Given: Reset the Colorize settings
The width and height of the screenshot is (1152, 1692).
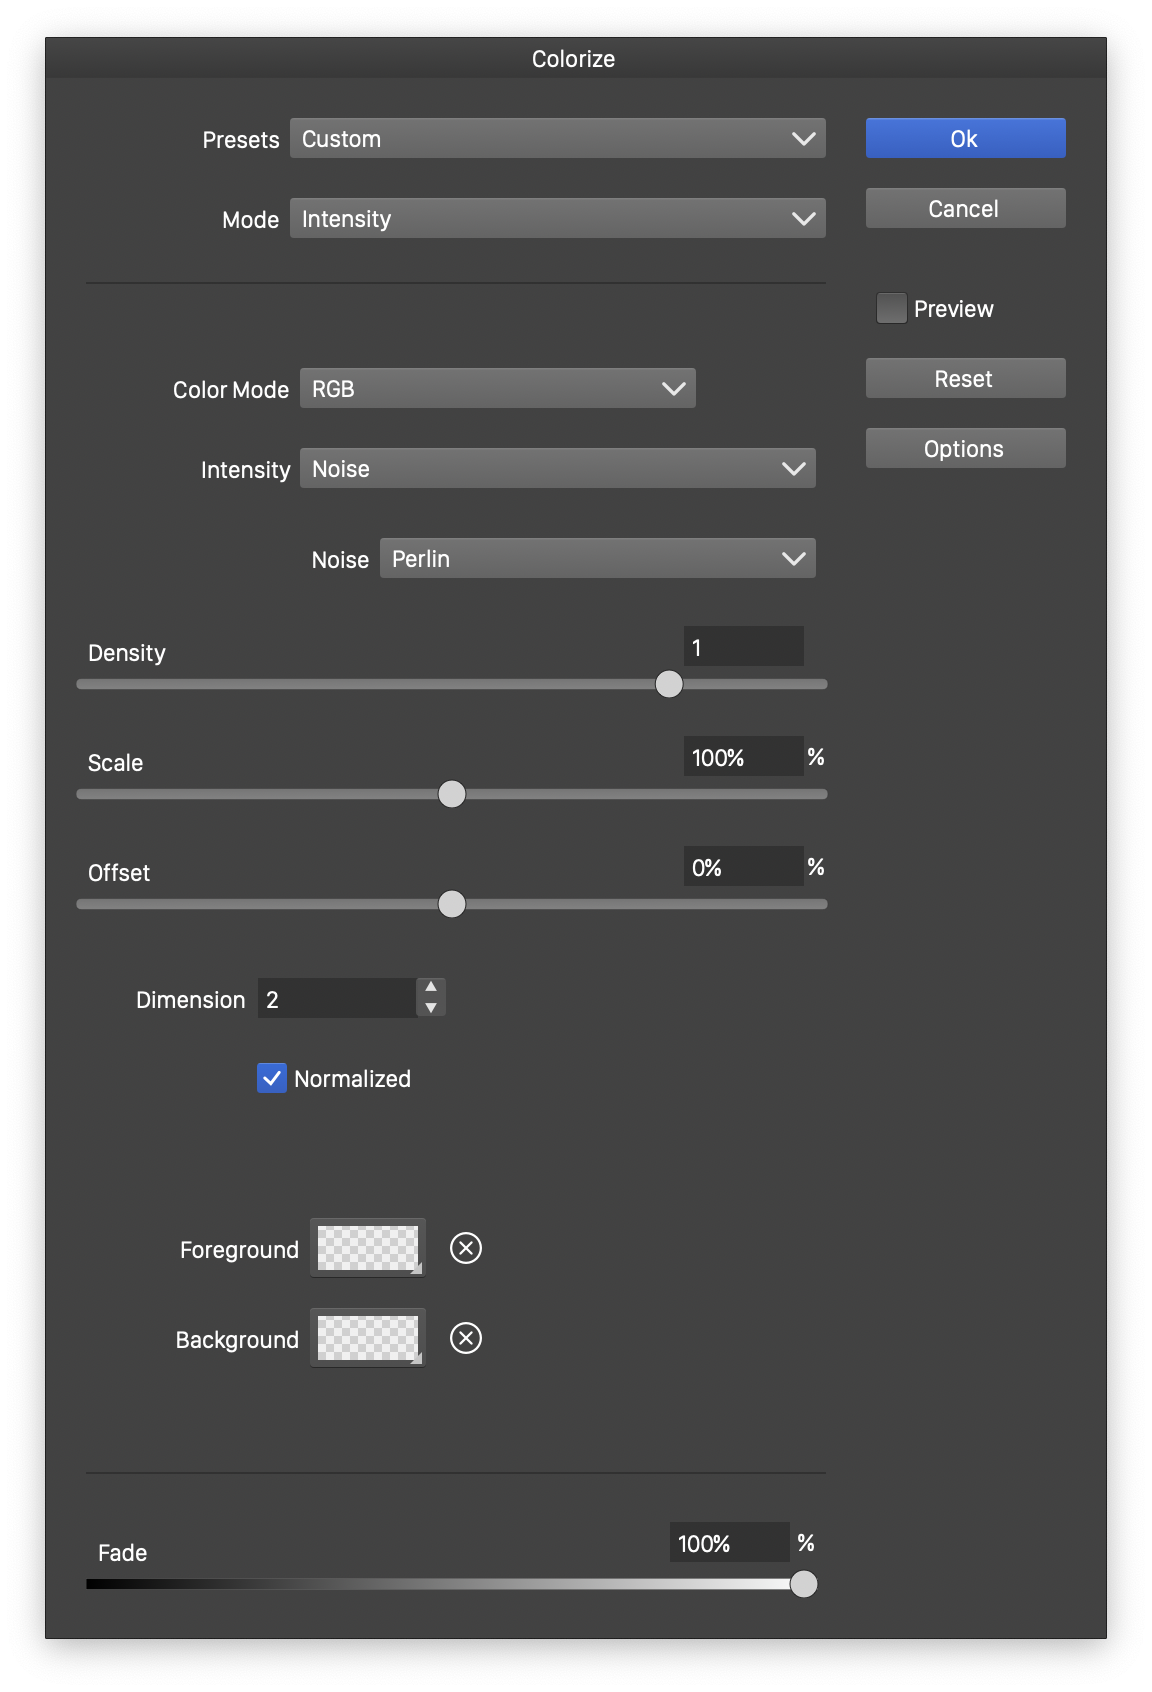Looking at the screenshot, I should point(965,379).
